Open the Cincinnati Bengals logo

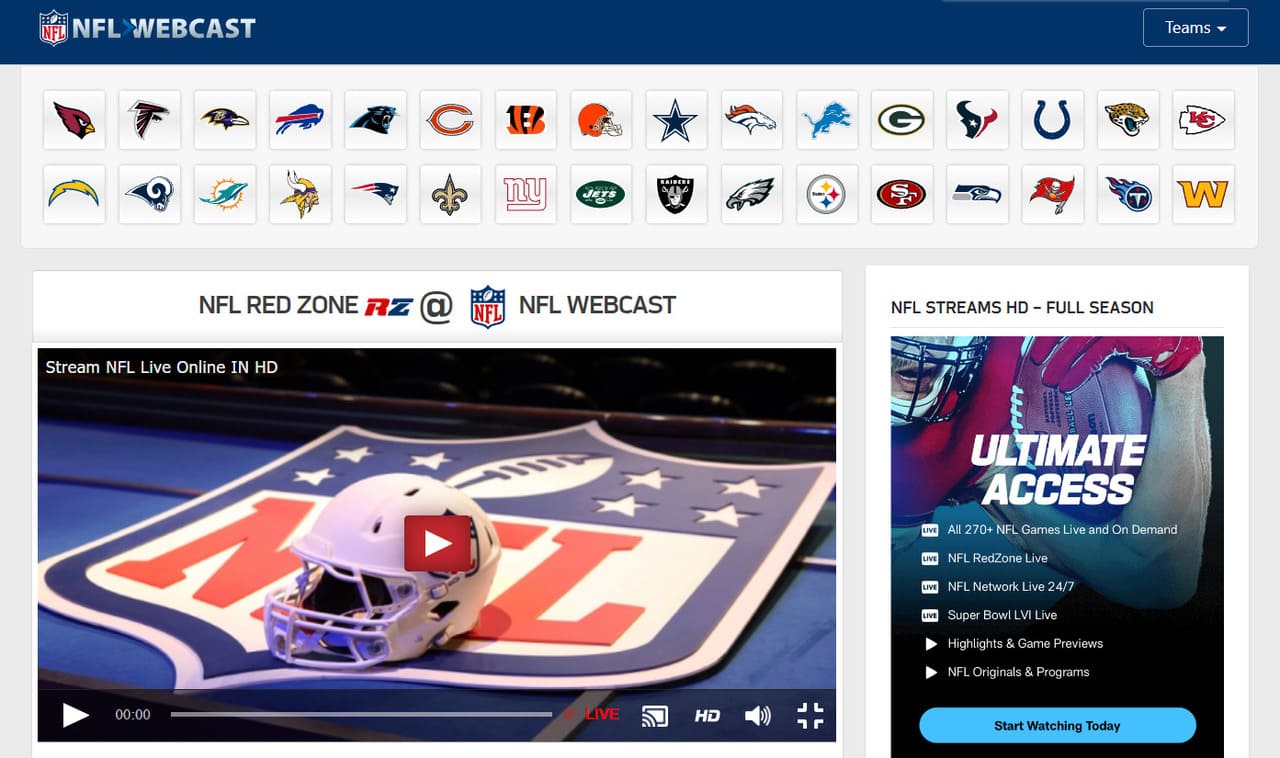coord(526,120)
